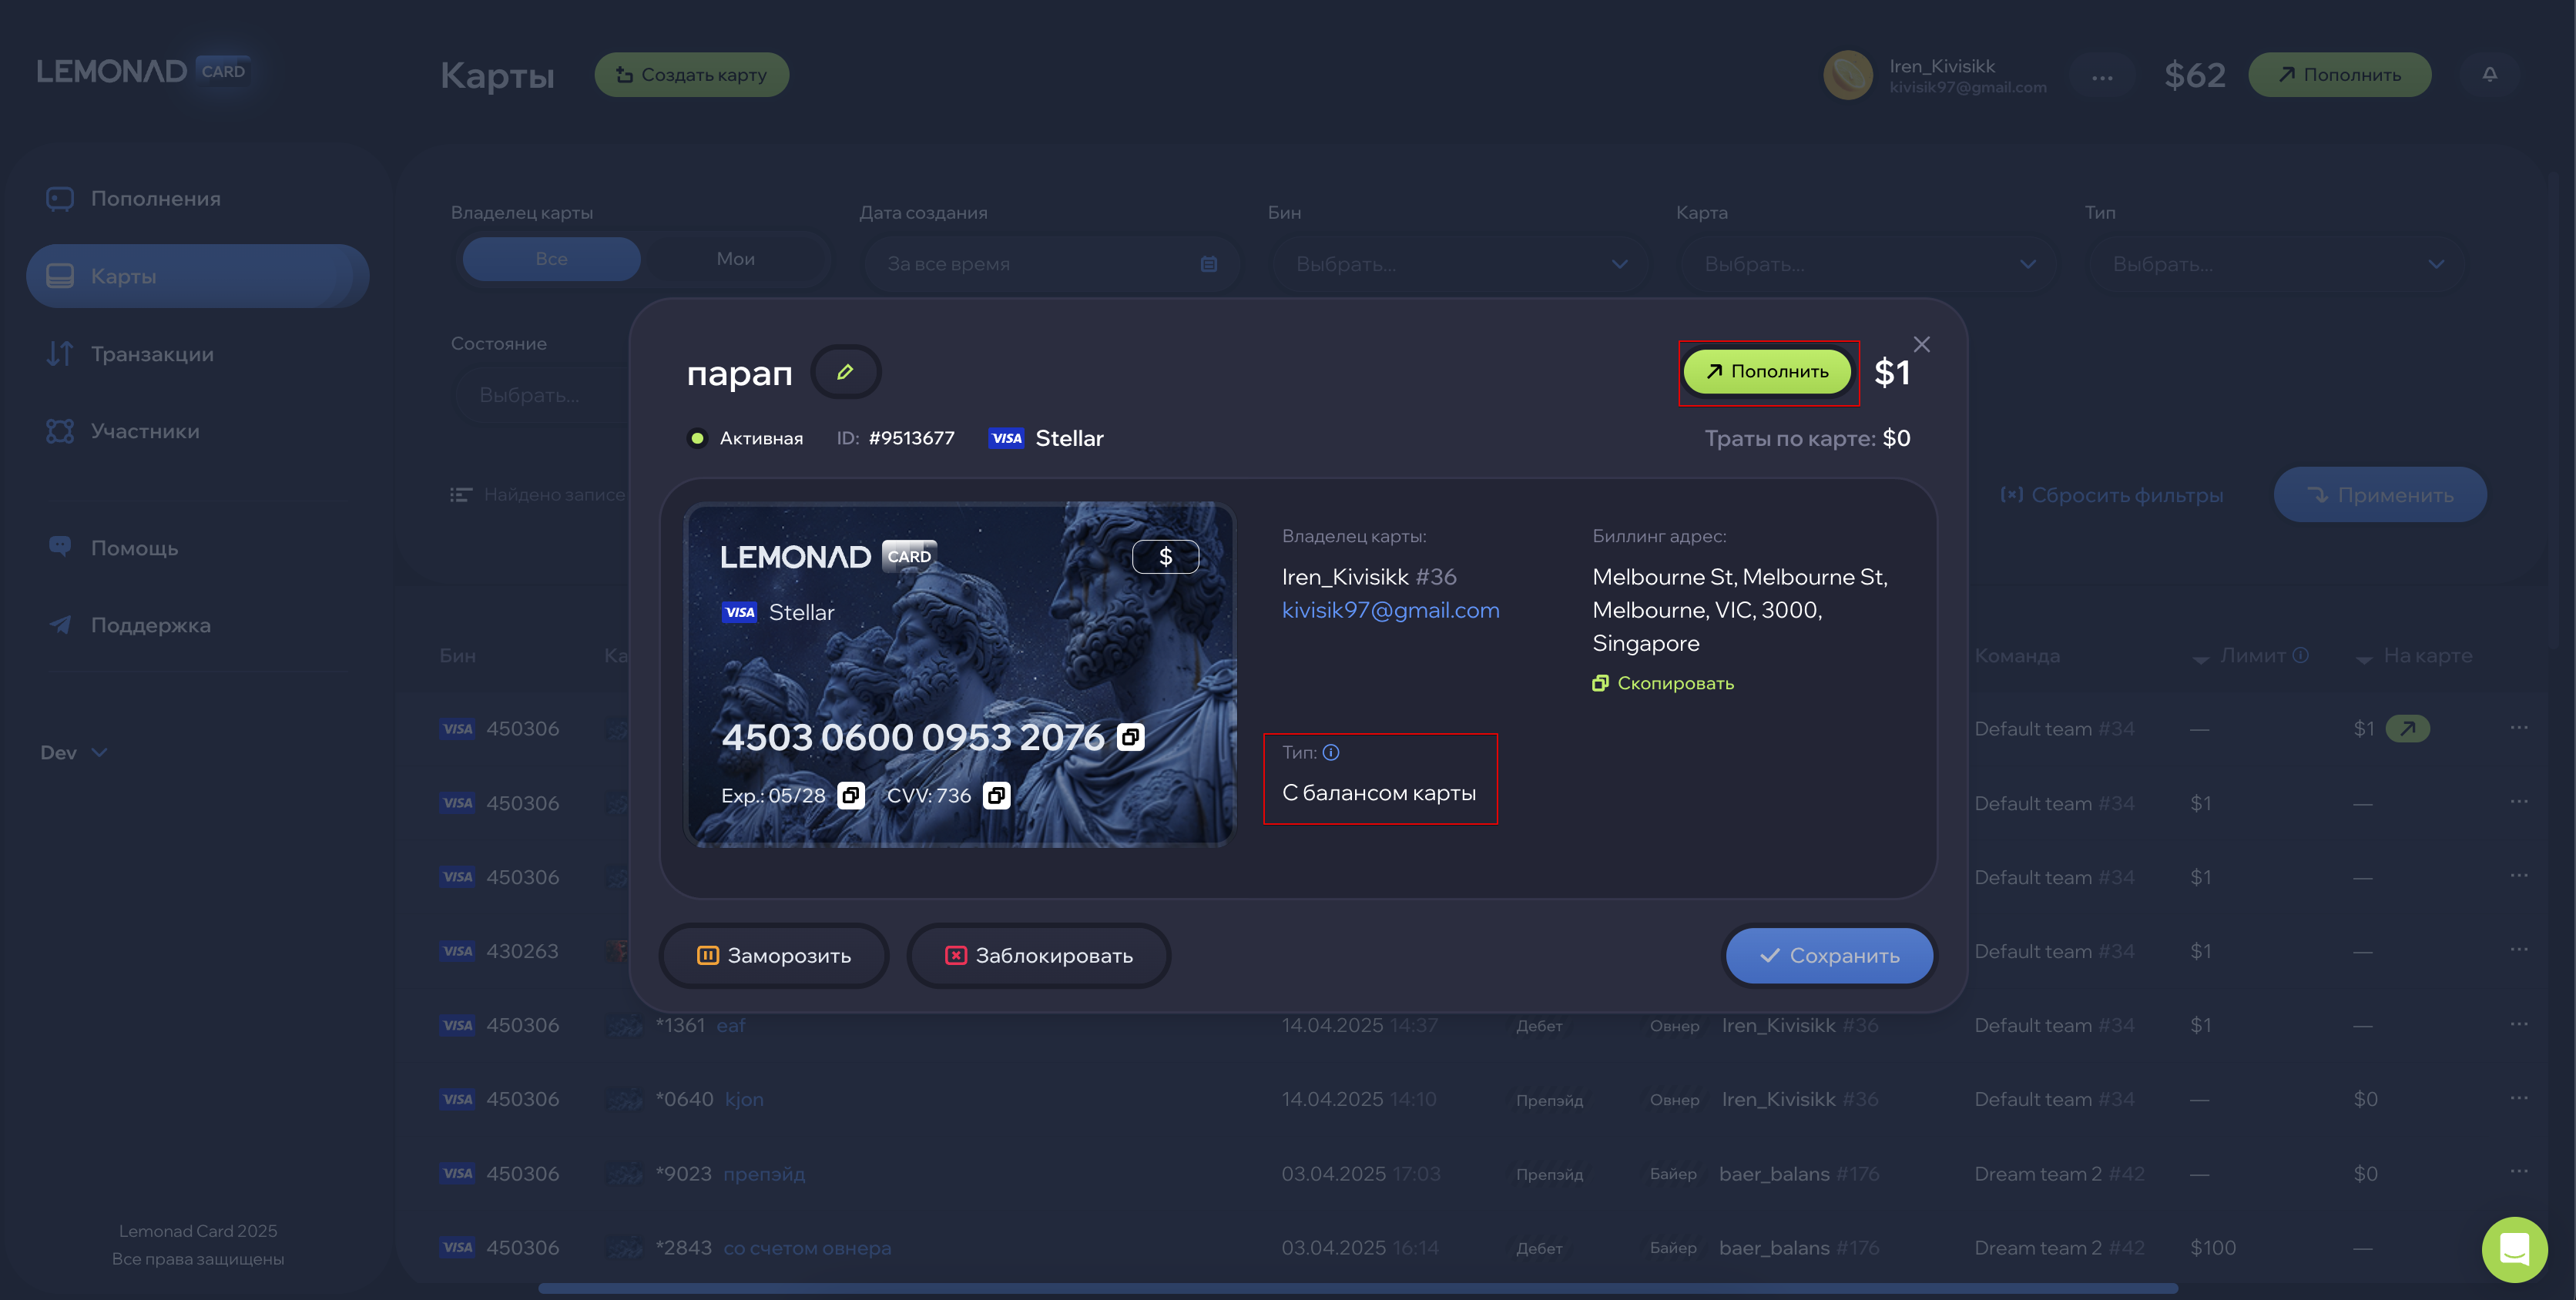The image size is (2576, 1300).
Task: Click the Скопировать billing address link
Action: click(1663, 683)
